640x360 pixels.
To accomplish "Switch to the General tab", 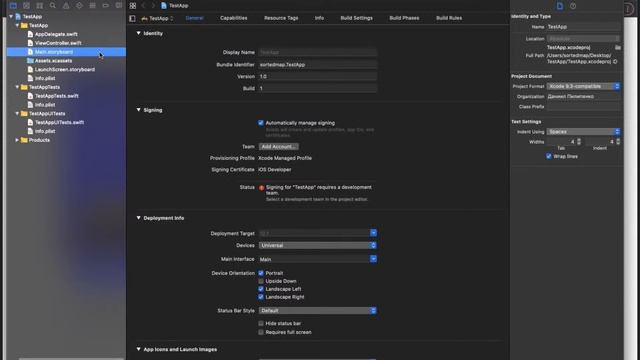I will (x=194, y=18).
